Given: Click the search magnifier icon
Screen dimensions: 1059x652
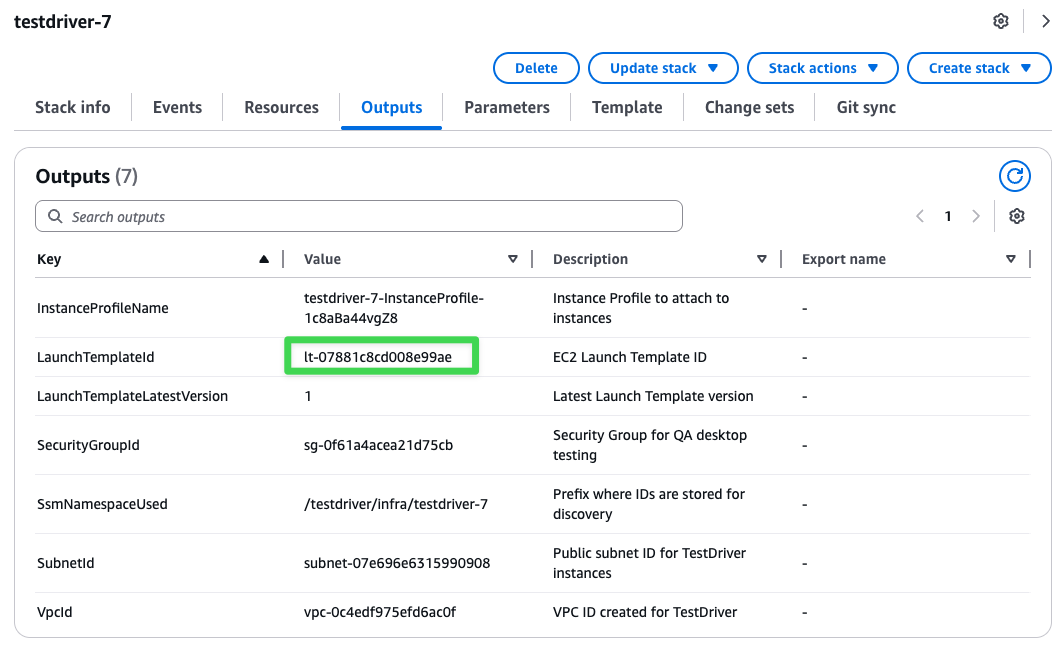Looking at the screenshot, I should (x=54, y=217).
